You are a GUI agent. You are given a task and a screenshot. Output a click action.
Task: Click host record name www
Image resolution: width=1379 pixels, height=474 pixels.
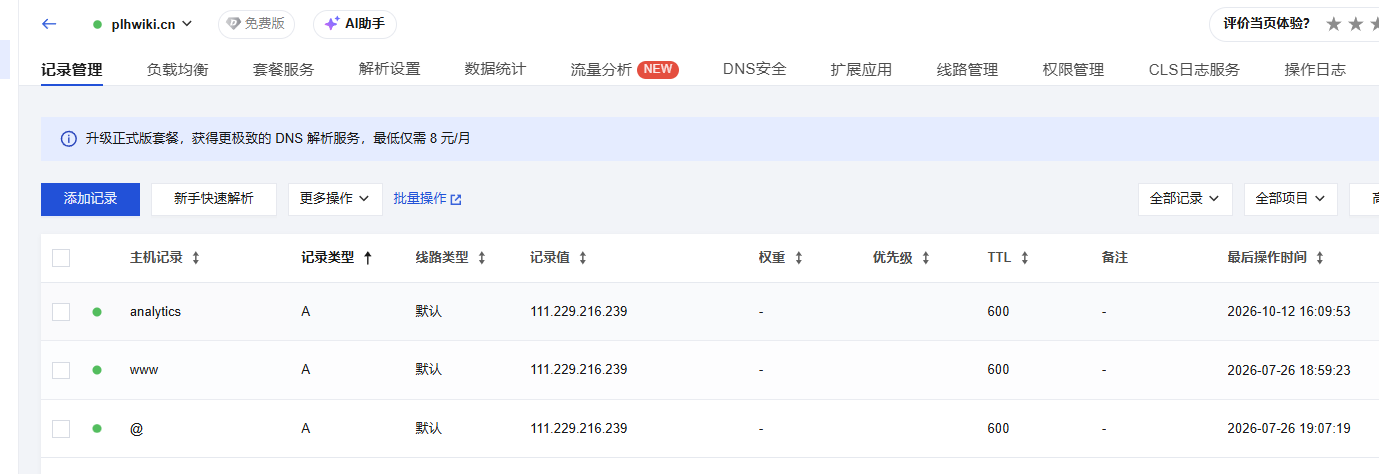[144, 370]
